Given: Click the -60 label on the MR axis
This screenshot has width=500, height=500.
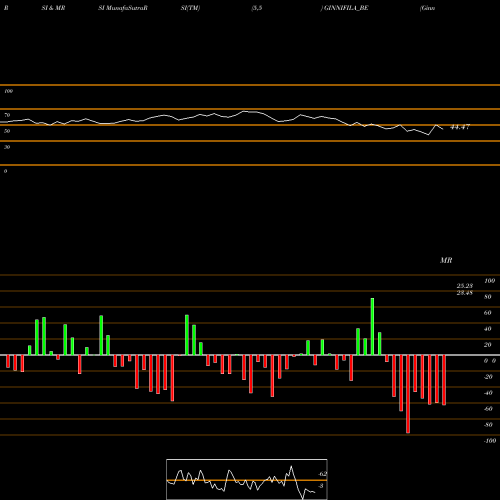Looking at the screenshot, I should tap(488, 409).
